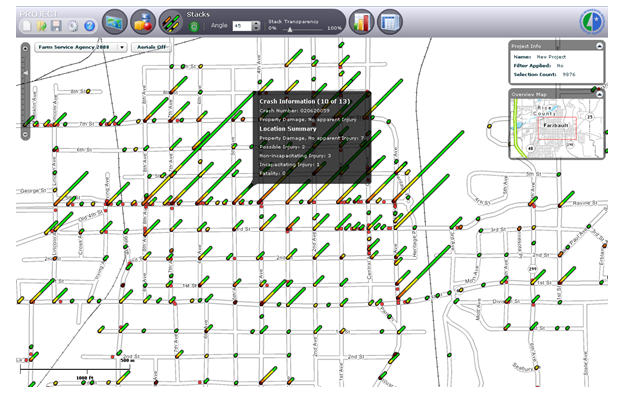Click the save project floppy icon
Screen dimensions: 627x396
click(x=56, y=26)
